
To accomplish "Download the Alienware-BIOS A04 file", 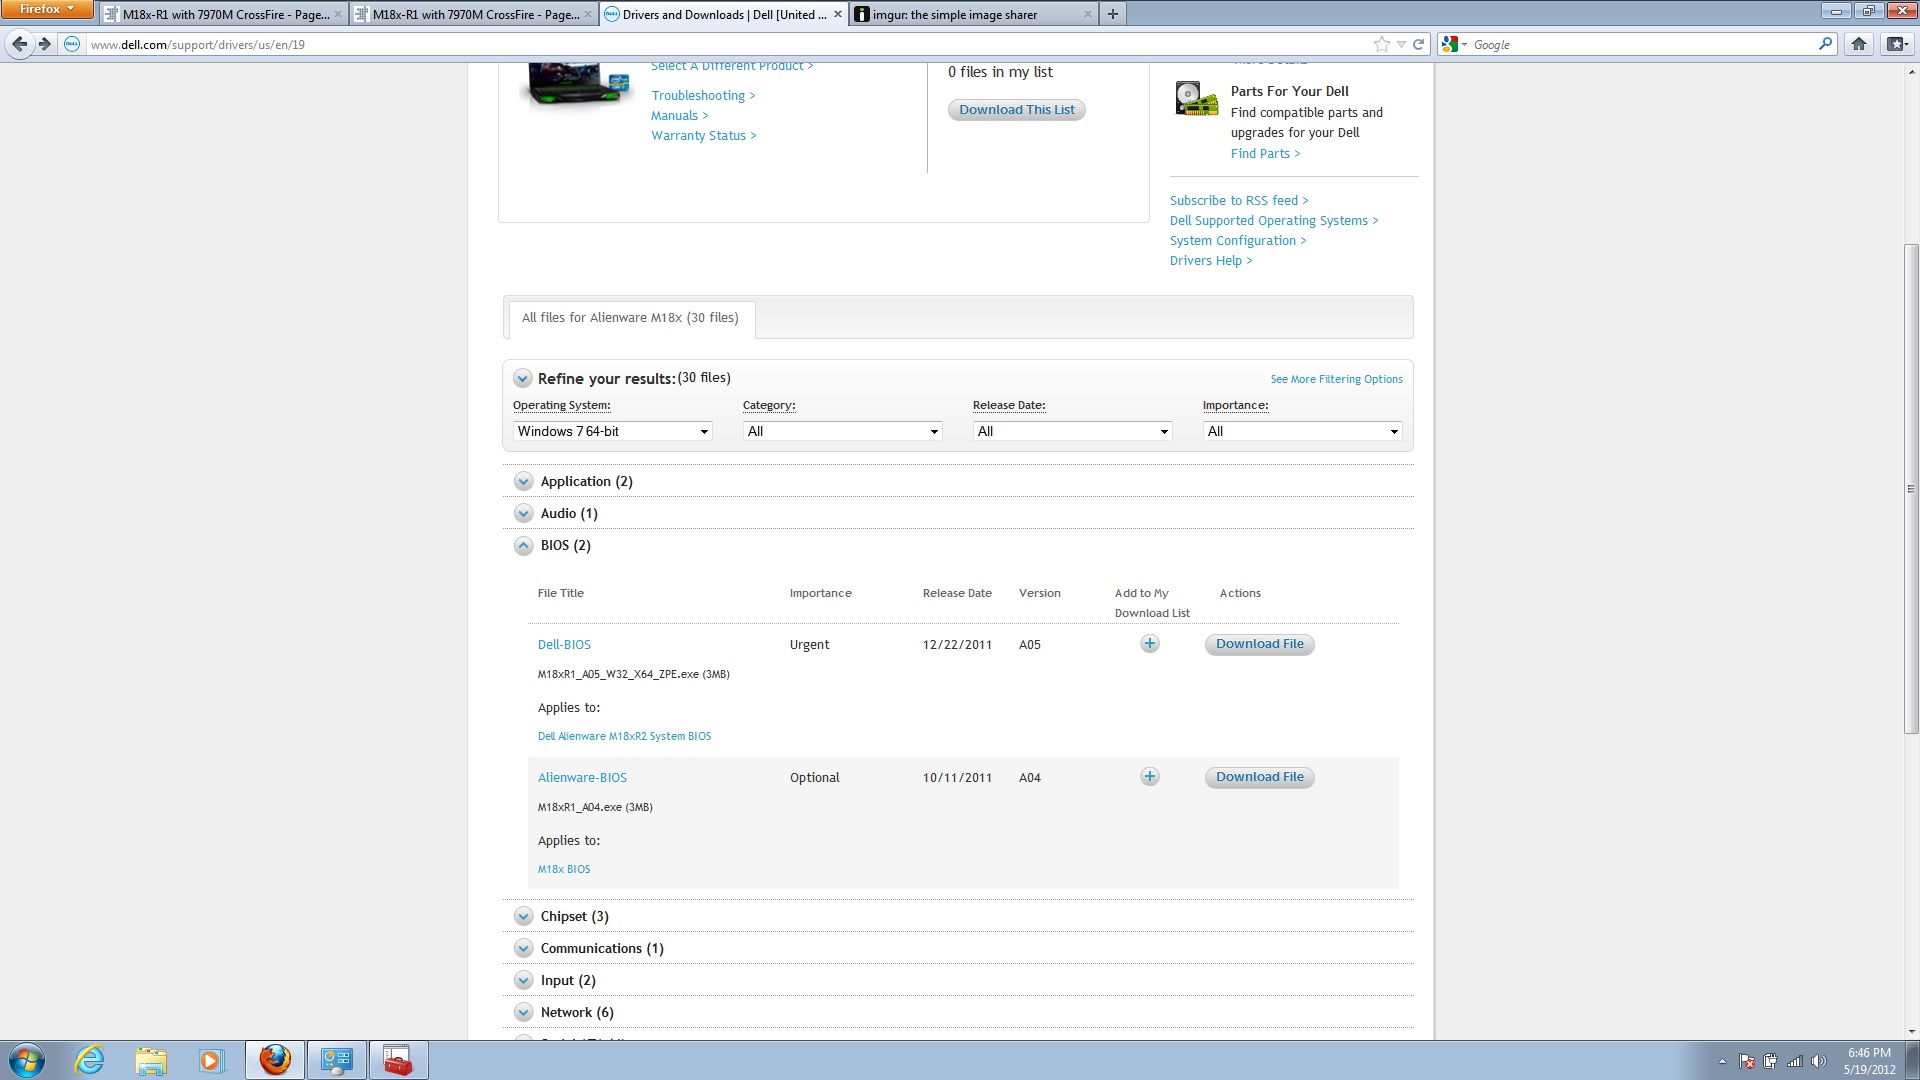I will pyautogui.click(x=1259, y=777).
